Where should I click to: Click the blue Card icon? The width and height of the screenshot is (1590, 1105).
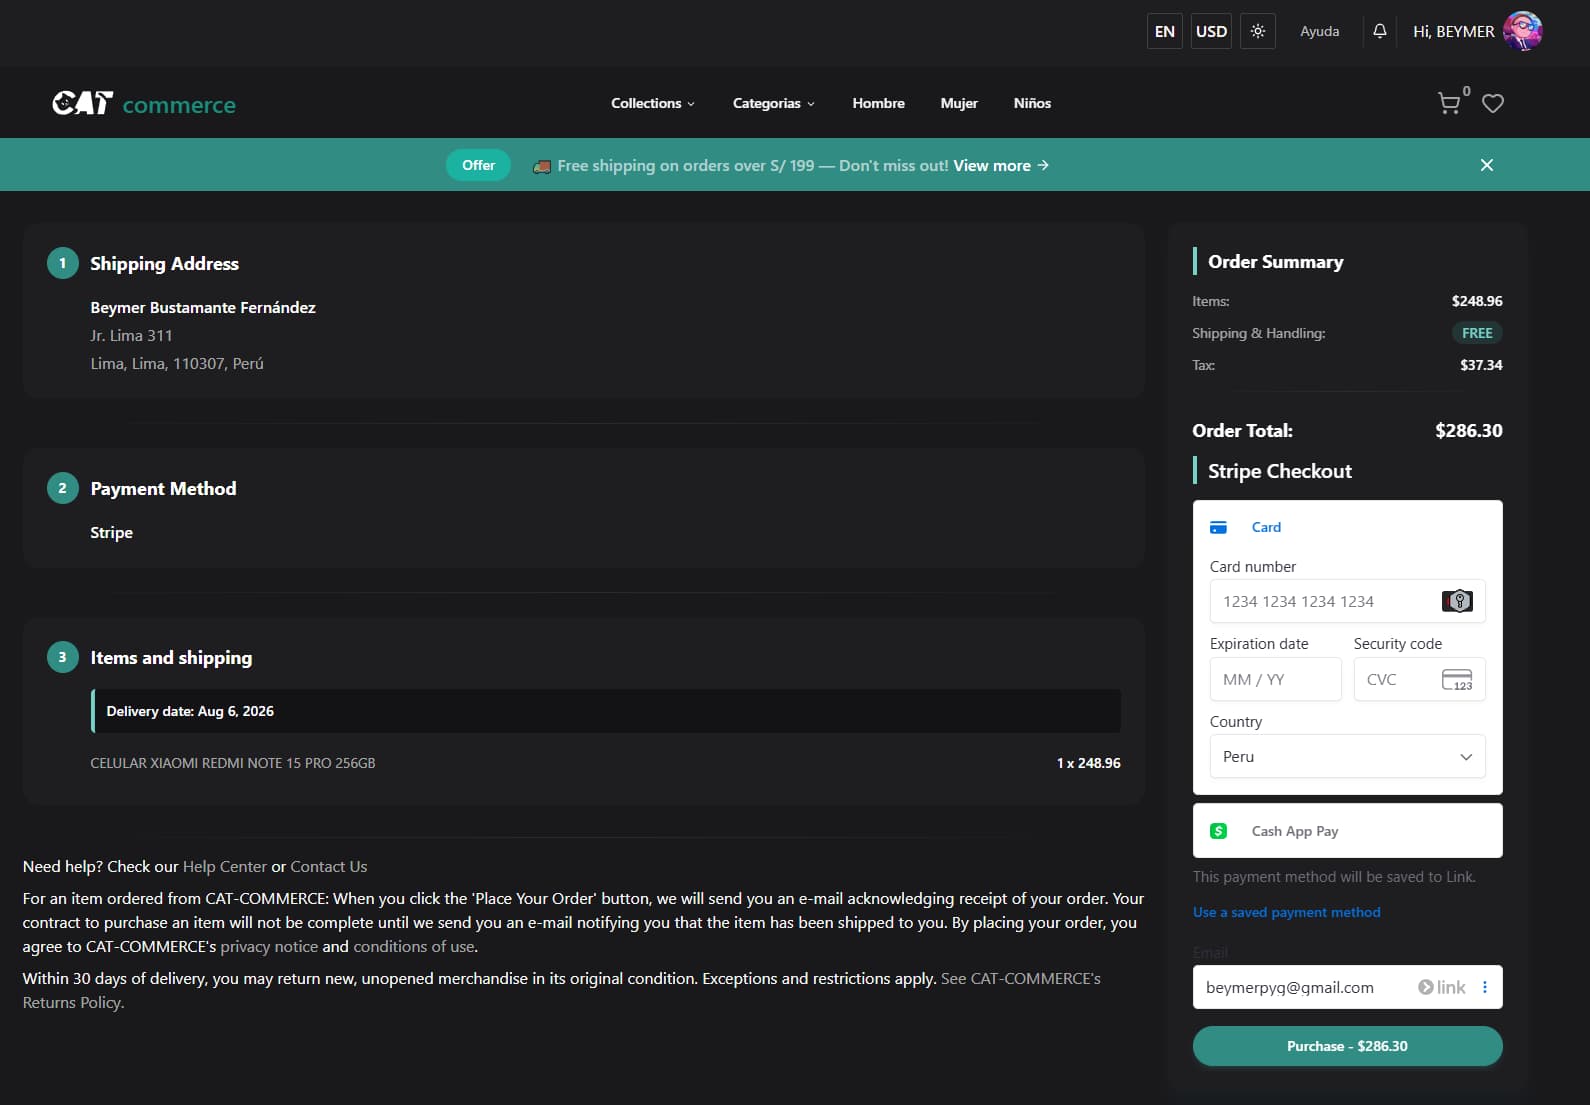click(1218, 527)
